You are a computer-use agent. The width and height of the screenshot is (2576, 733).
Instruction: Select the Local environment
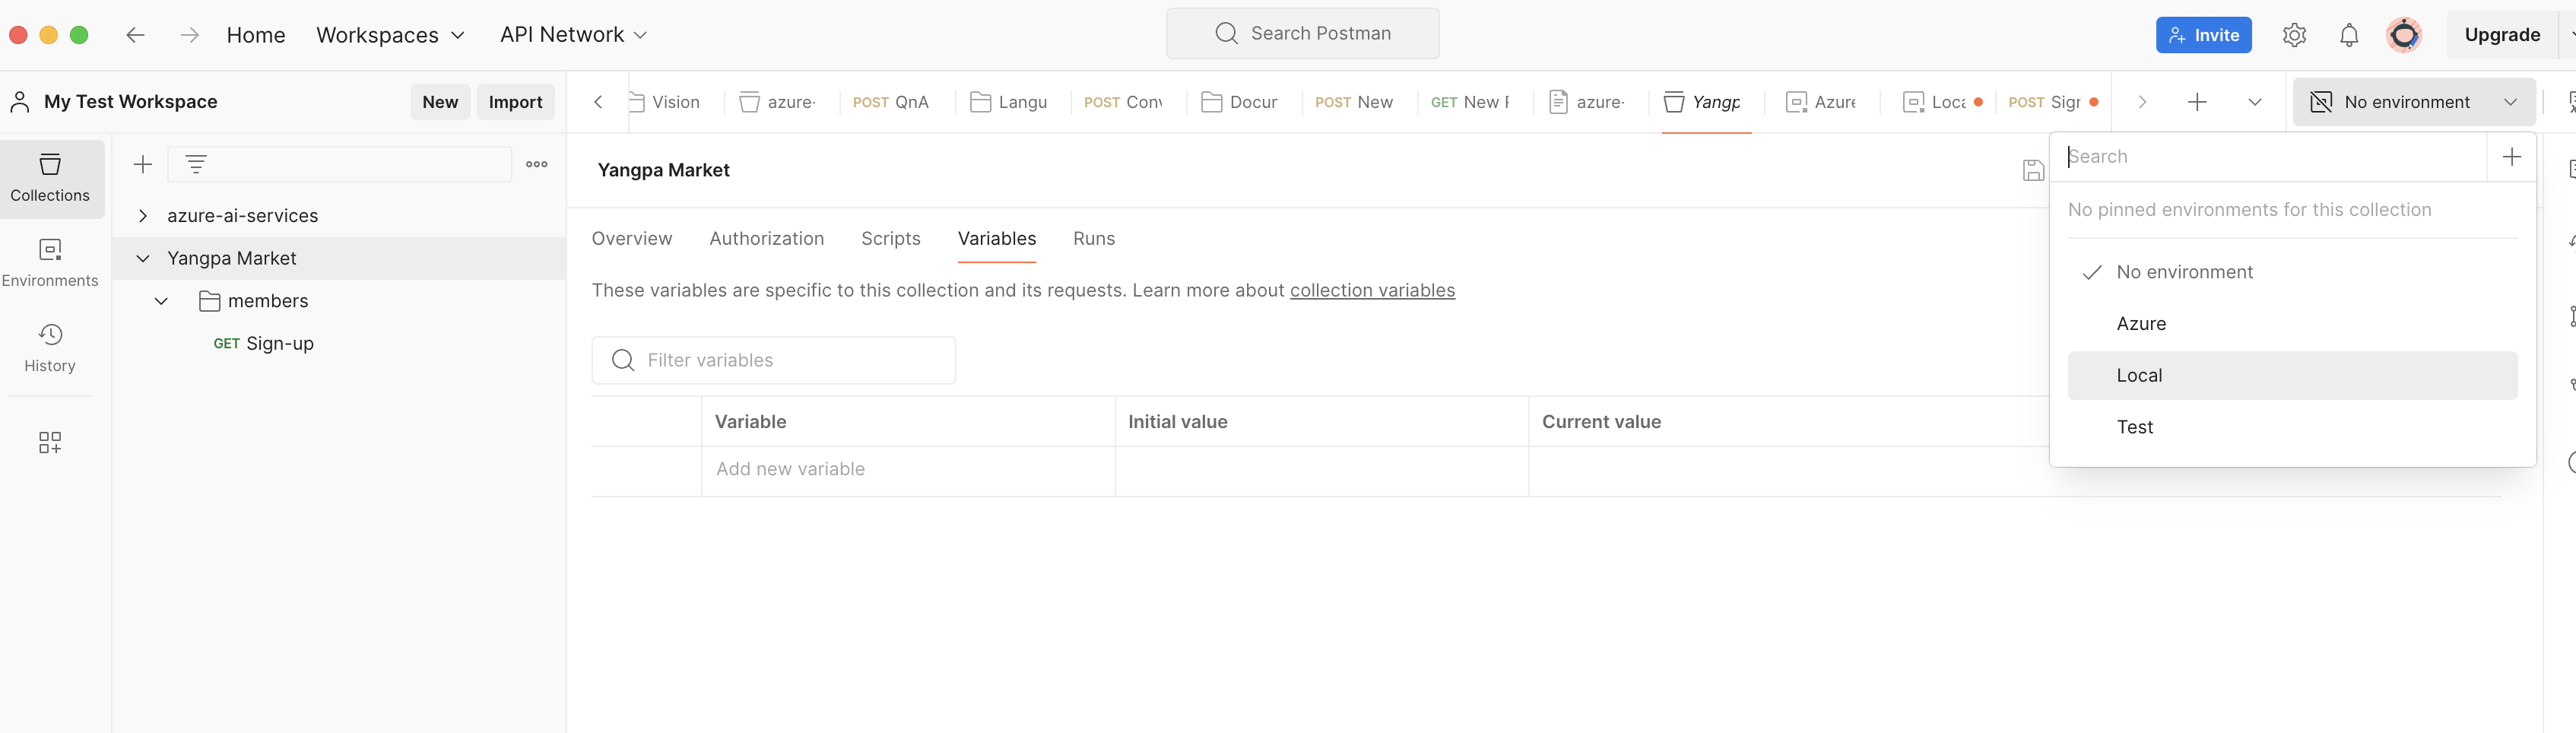tap(2292, 376)
